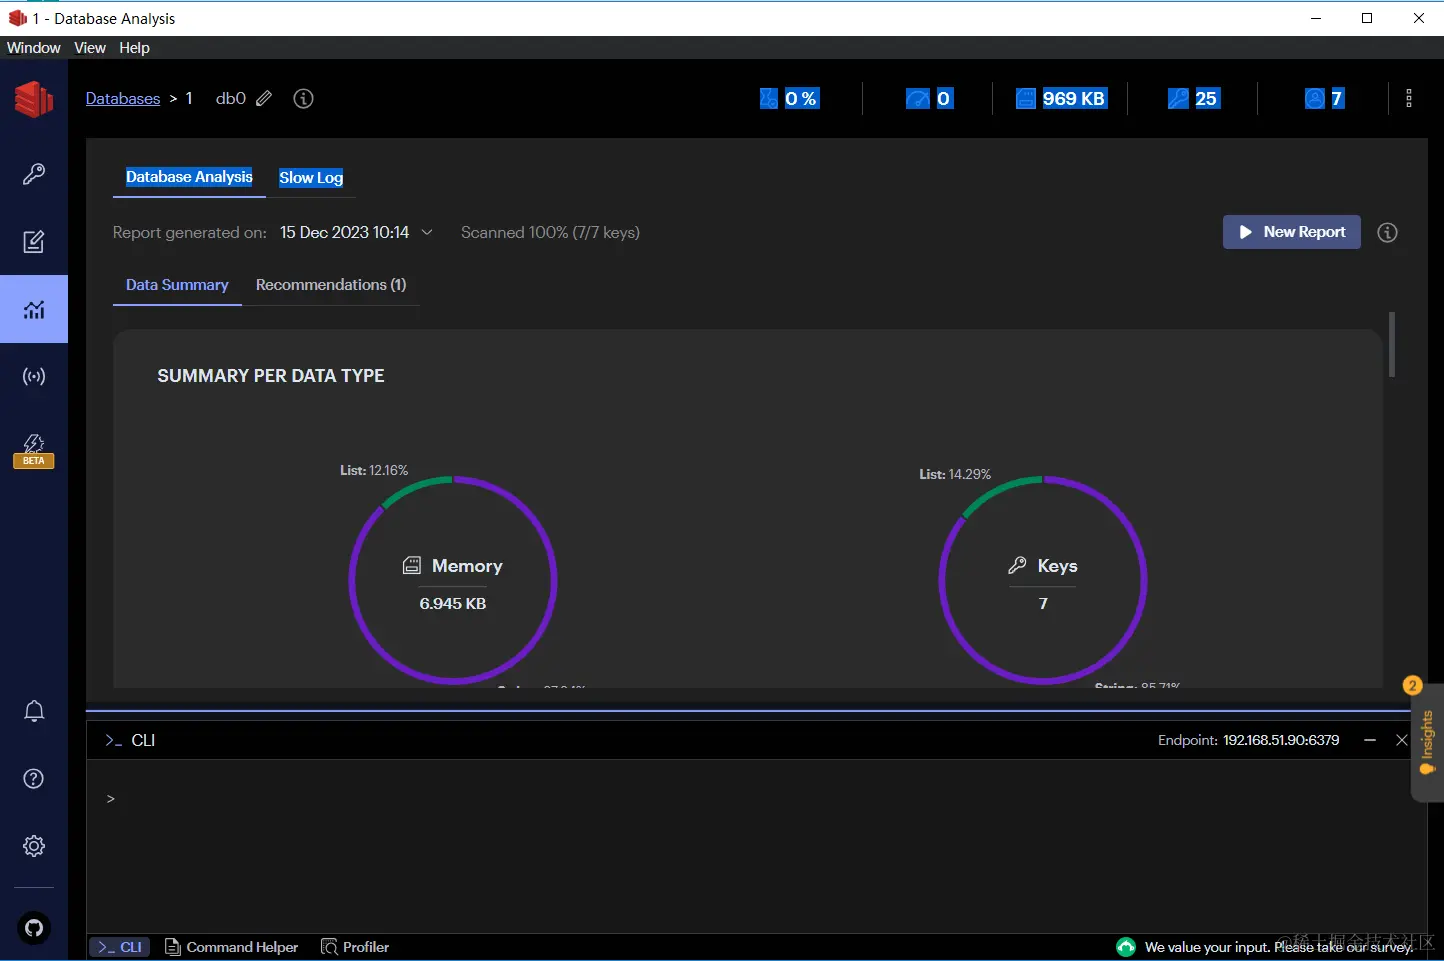The height and width of the screenshot is (961, 1444).
Task: Open the three-dot more menu
Action: (x=1409, y=98)
